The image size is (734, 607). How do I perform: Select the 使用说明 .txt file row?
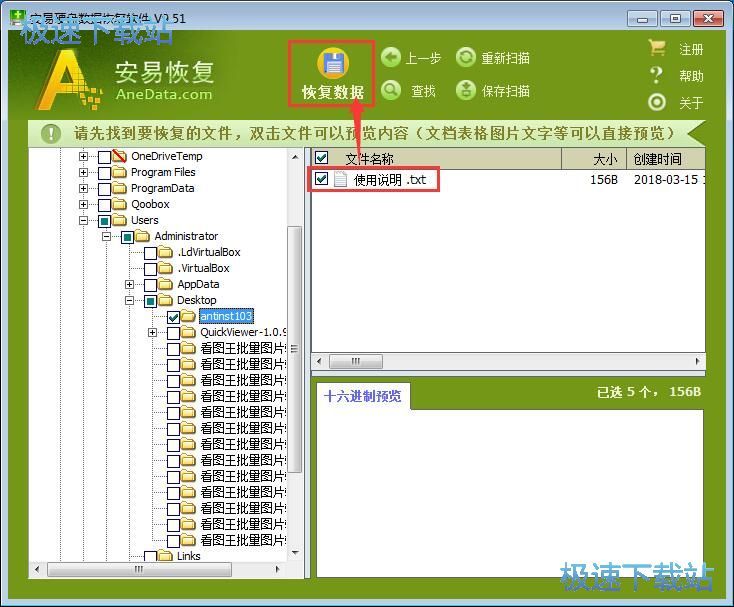(508, 179)
